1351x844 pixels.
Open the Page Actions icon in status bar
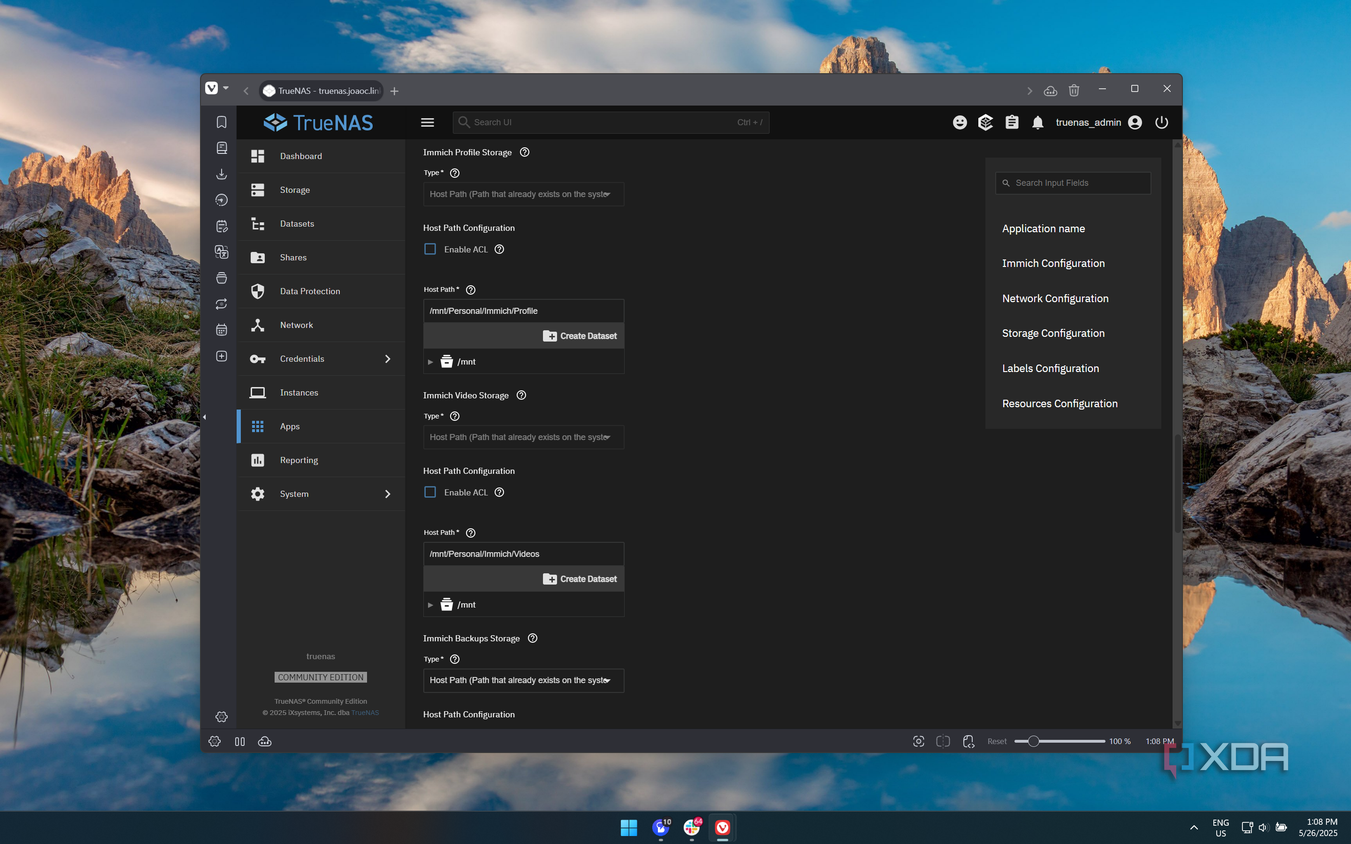tap(968, 741)
